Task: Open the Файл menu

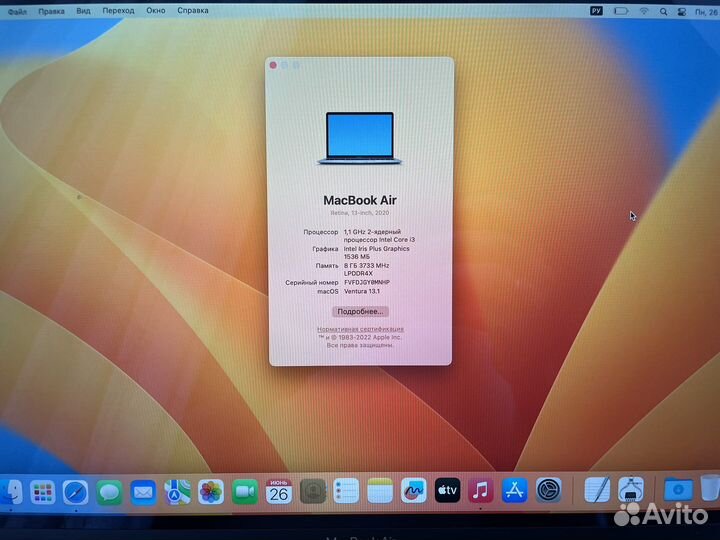Action: click(x=17, y=11)
